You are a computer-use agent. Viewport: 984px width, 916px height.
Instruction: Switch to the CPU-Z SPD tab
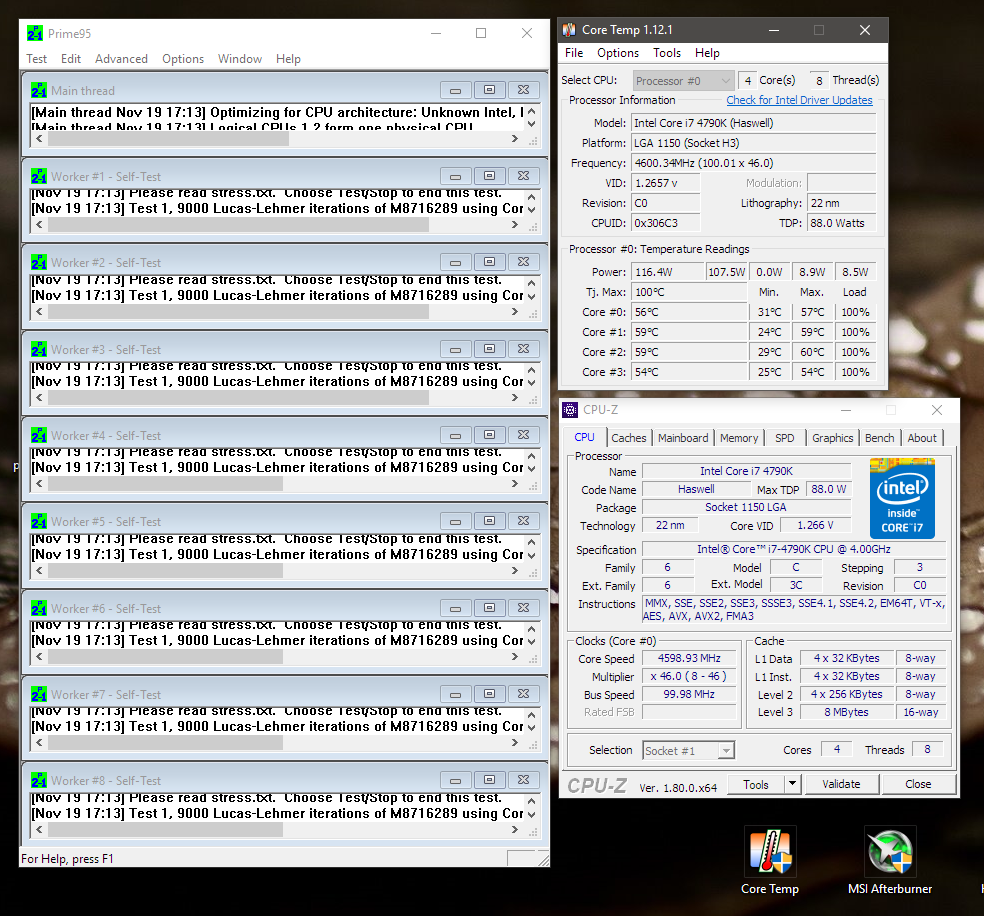[784, 438]
